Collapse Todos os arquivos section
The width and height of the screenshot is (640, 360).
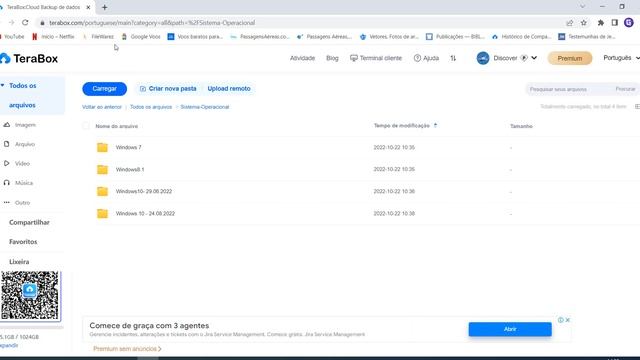click(3, 85)
